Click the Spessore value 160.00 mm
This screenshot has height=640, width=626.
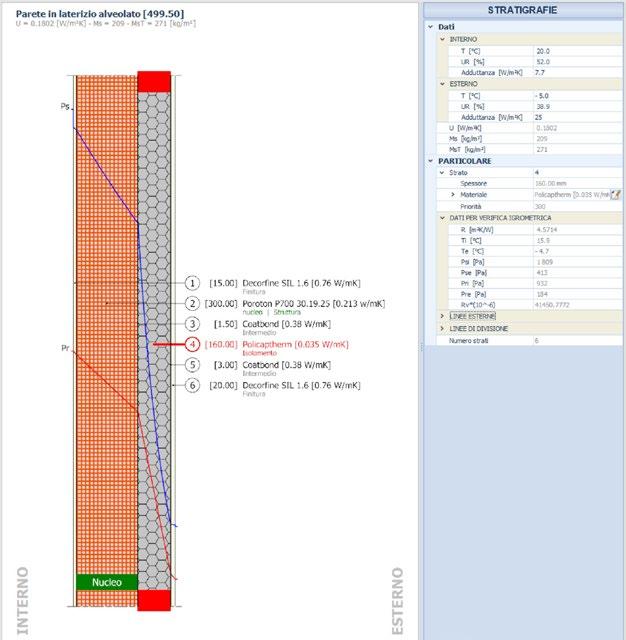click(578, 184)
